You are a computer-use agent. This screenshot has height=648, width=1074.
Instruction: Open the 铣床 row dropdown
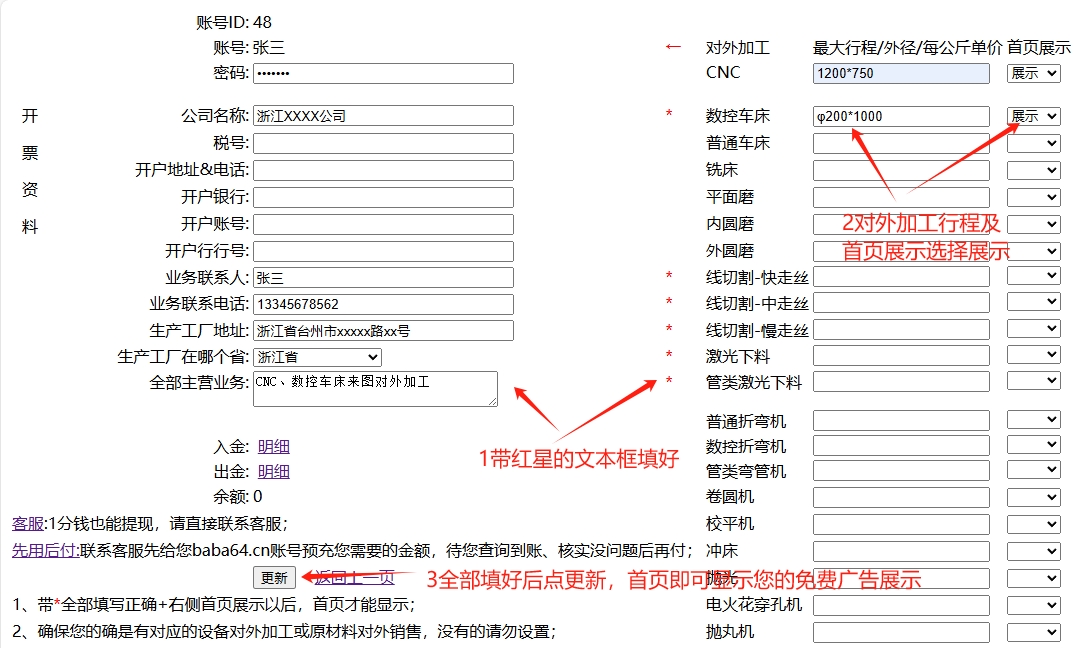coord(1033,170)
